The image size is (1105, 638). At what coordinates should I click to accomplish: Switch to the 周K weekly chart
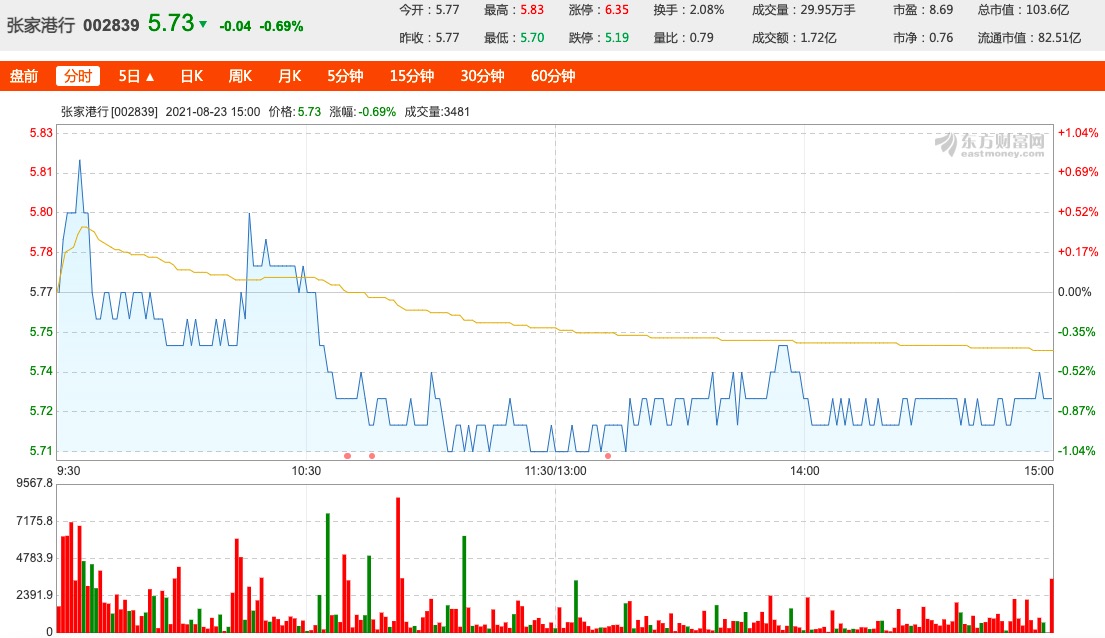tap(240, 76)
